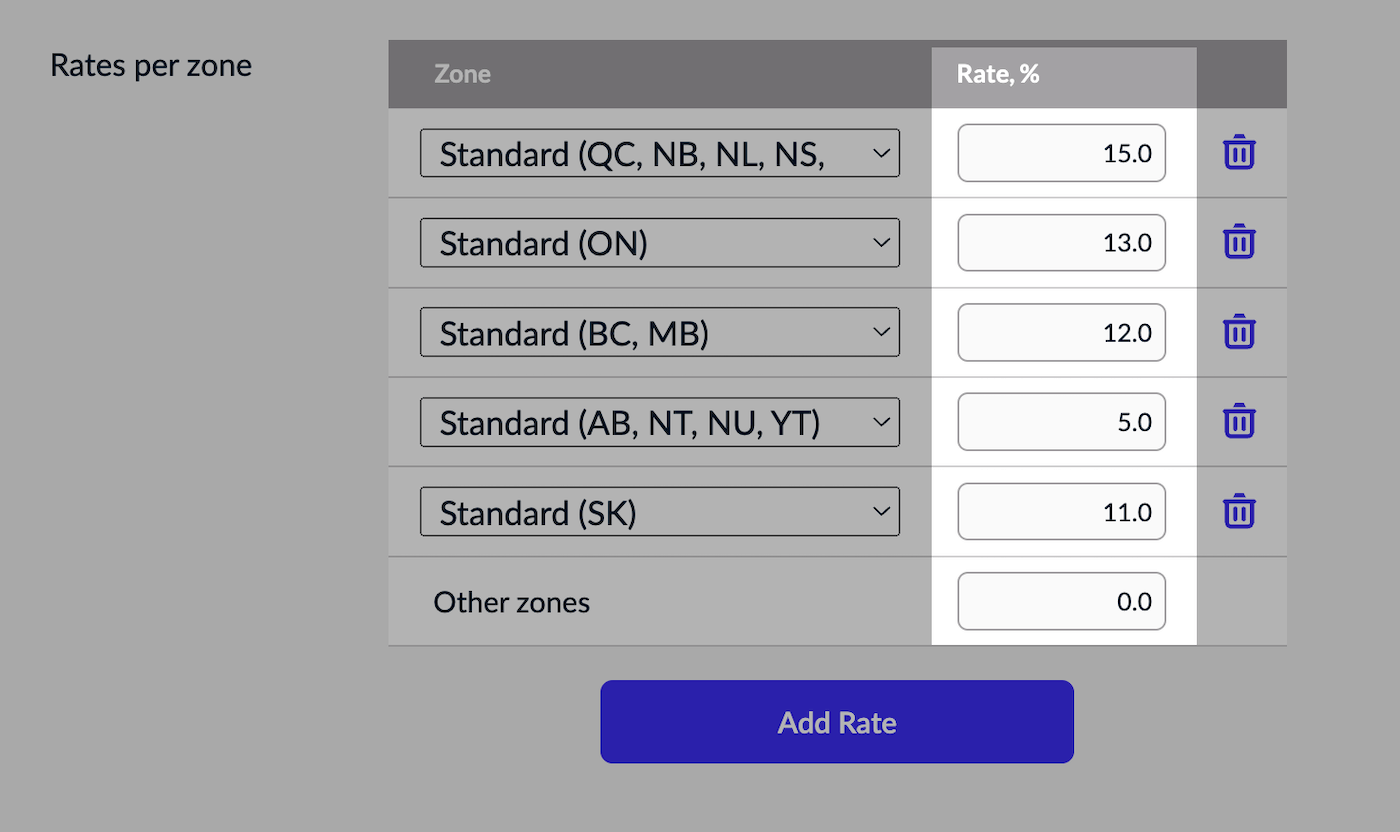
Task: Click the Rates per zone label
Action: [151, 66]
